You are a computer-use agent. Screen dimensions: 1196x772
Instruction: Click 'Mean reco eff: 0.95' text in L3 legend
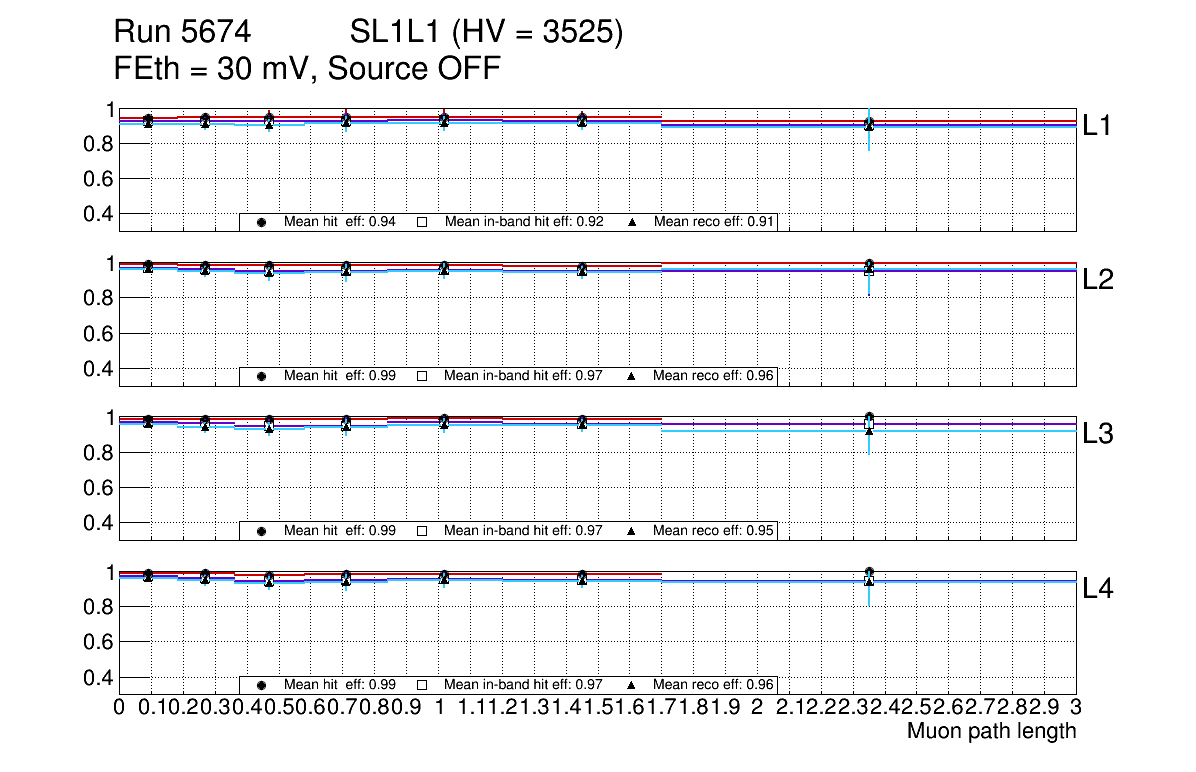(714, 531)
